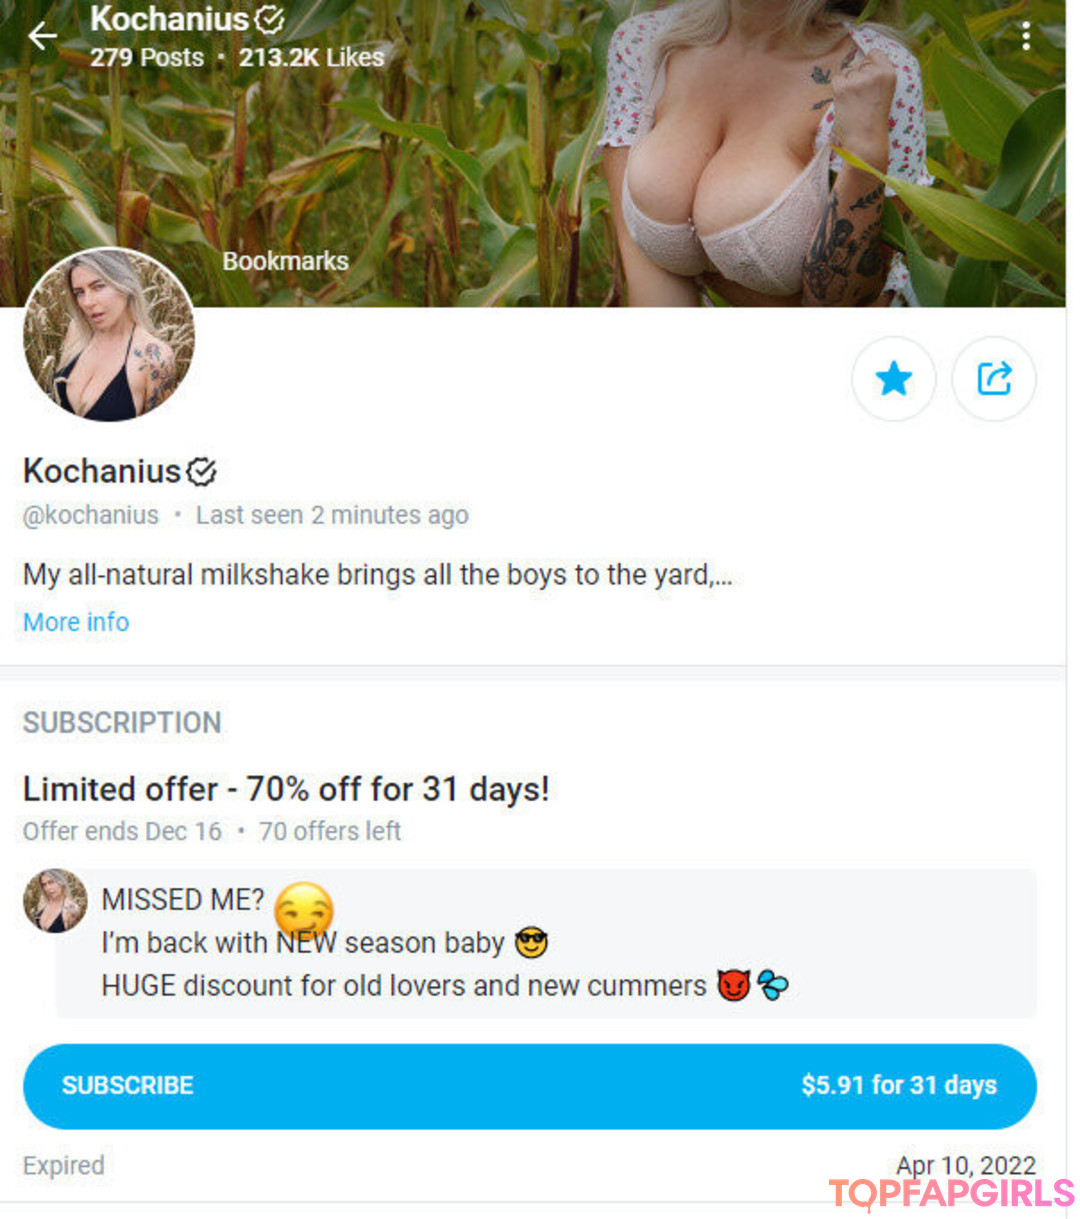Click the 213.2K Likes counter
Image resolution: width=1080 pixels, height=1219 pixels.
(311, 58)
